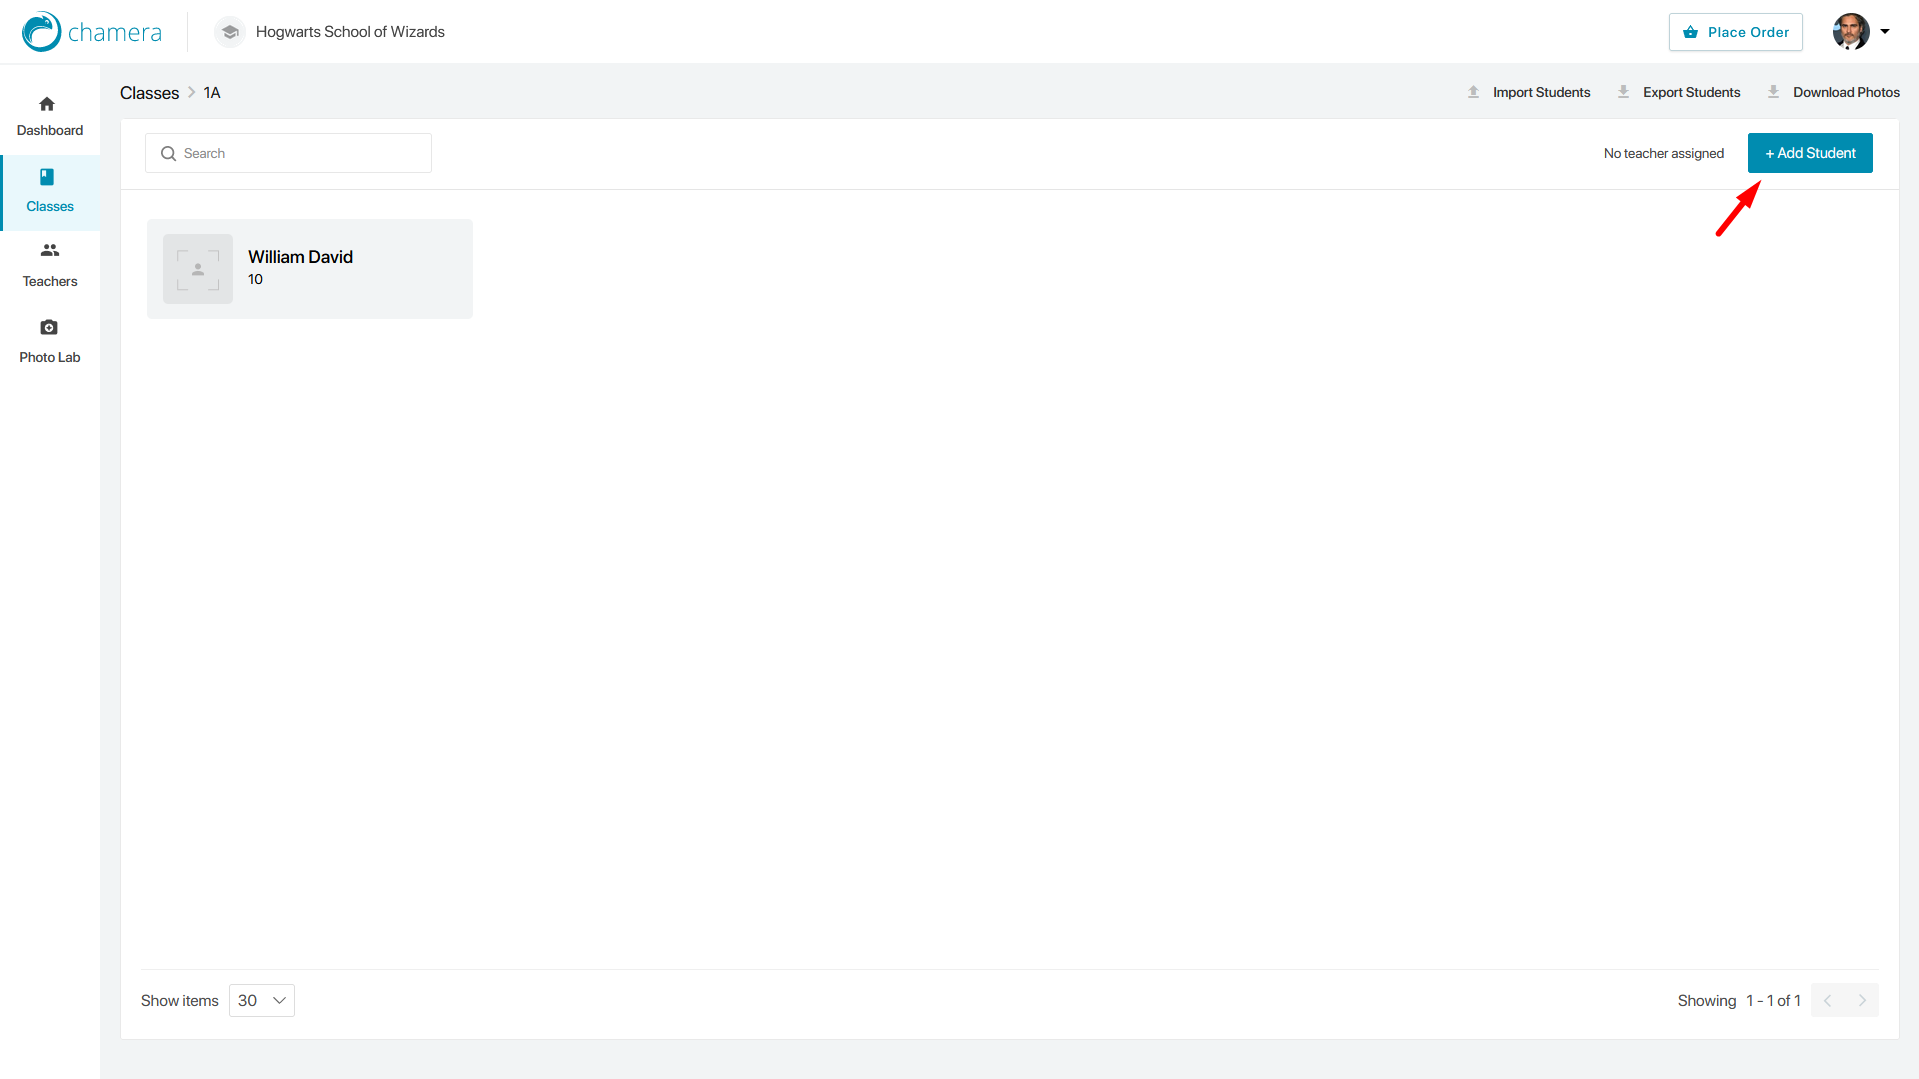Click the user avatar photo
The height and width of the screenshot is (1079, 1919).
[x=1851, y=32]
